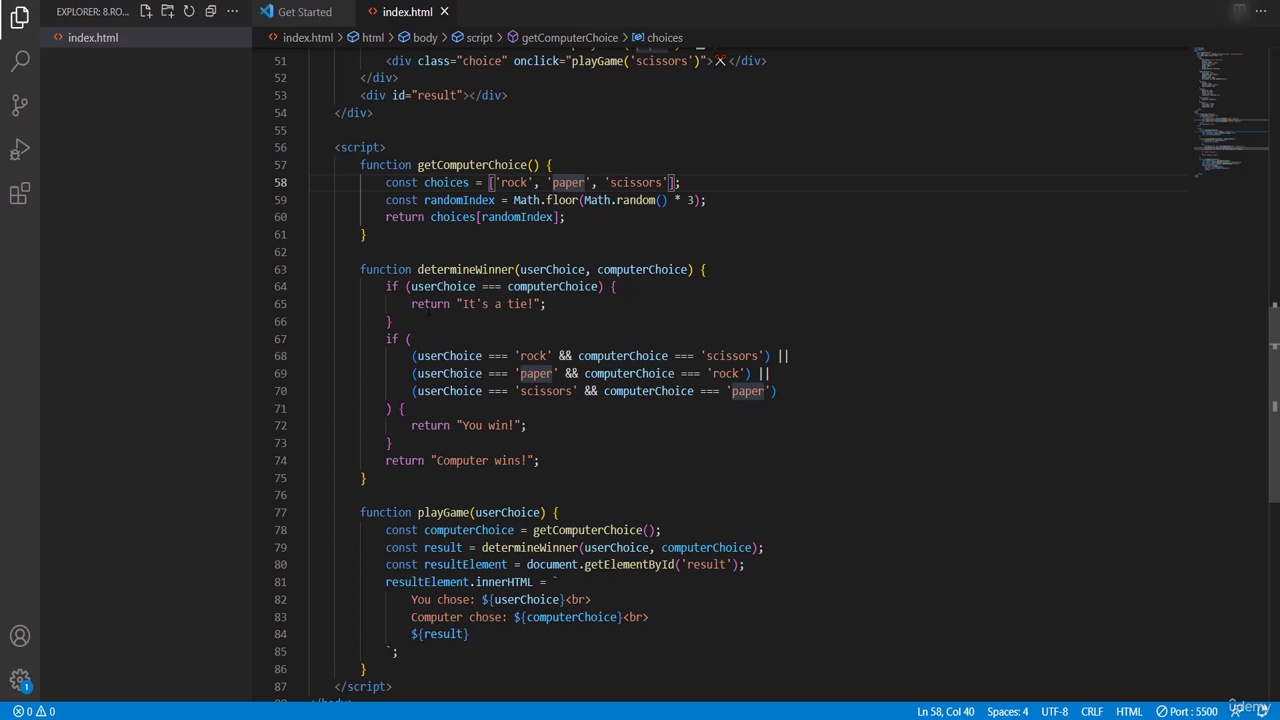Open the notifications bell in status bar
This screenshot has width=1280, height=720.
[1261, 712]
